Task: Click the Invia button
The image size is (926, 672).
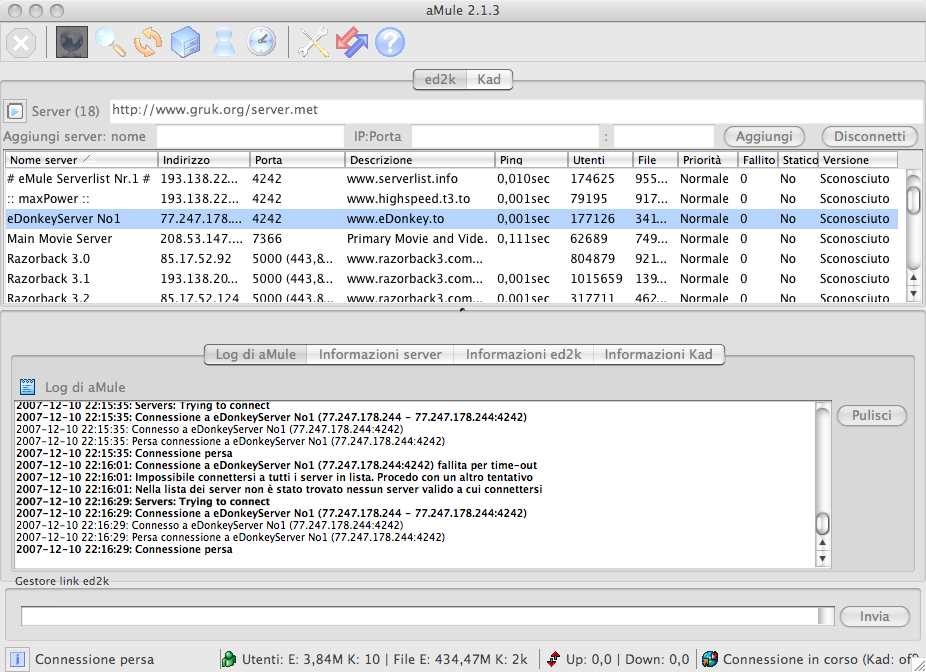Action: (874, 616)
